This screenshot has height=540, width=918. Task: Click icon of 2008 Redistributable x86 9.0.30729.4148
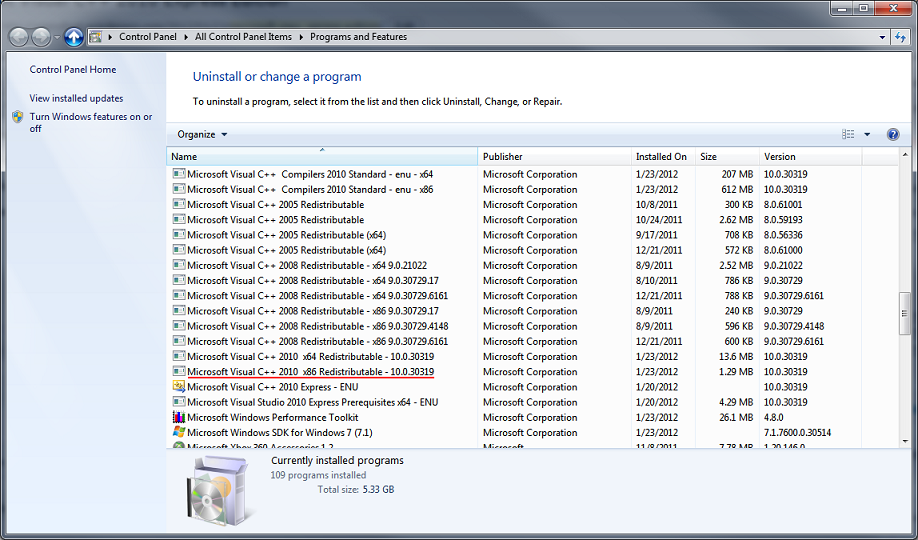pyautogui.click(x=179, y=326)
